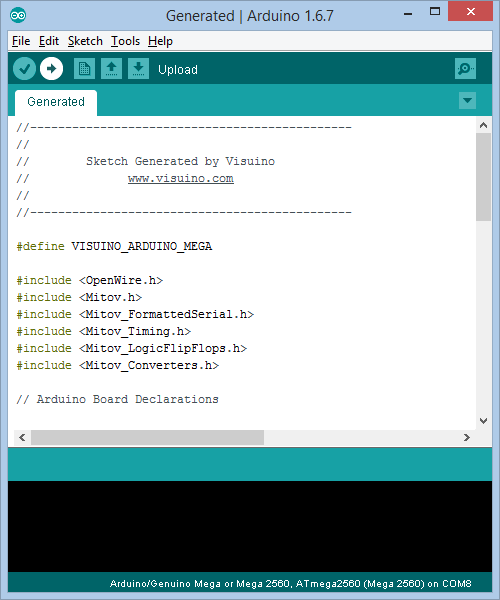Viewport: 500px width, 600px height.
Task: Click the Sketch Generated by Visuino comment
Action: coord(180,161)
